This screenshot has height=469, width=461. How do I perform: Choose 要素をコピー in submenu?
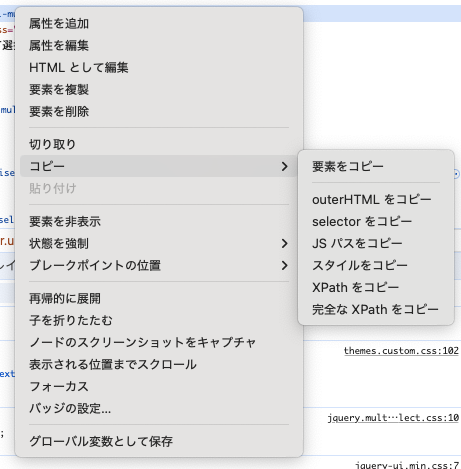(x=376, y=166)
